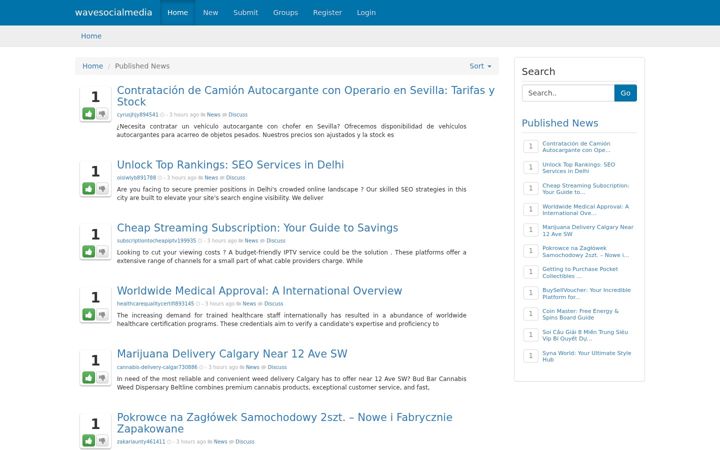Open the Unlock Top Rankings article title
This screenshot has width=720, height=450.
[230, 165]
